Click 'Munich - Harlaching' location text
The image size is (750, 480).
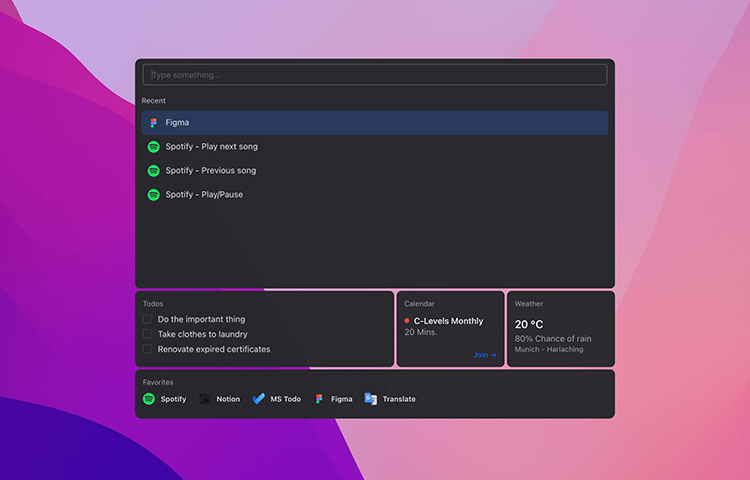click(x=549, y=349)
